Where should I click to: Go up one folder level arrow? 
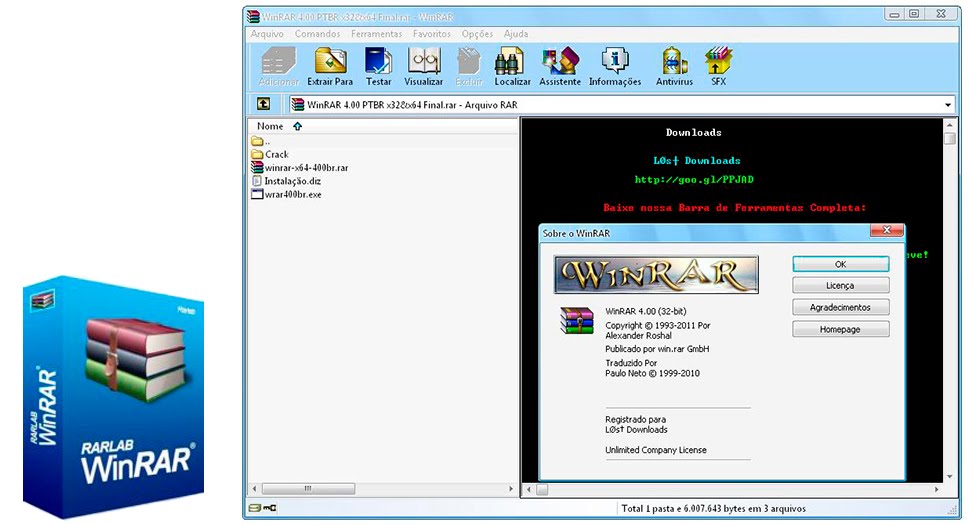(264, 104)
